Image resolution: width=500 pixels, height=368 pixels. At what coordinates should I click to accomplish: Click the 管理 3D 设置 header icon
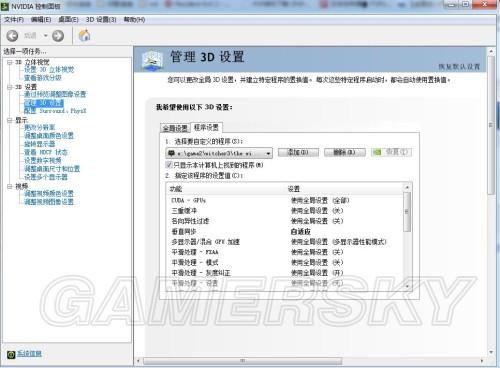coord(152,60)
